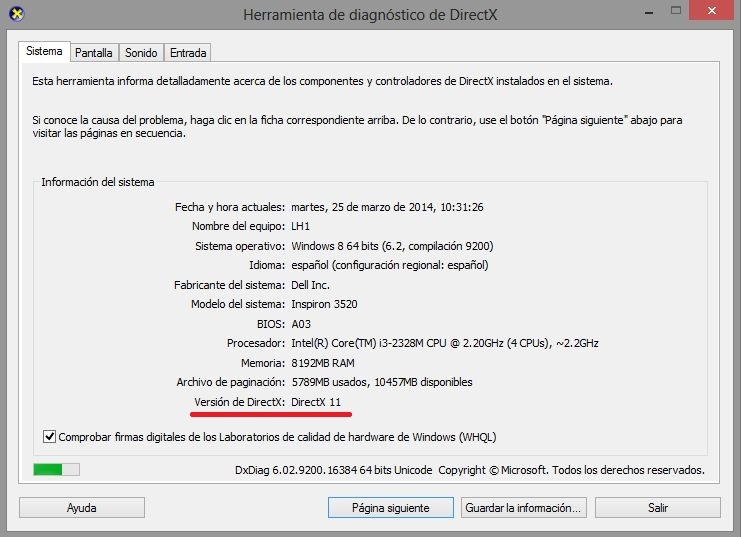741x537 pixels.
Task: Go to Página siguiente
Action: coord(391,508)
